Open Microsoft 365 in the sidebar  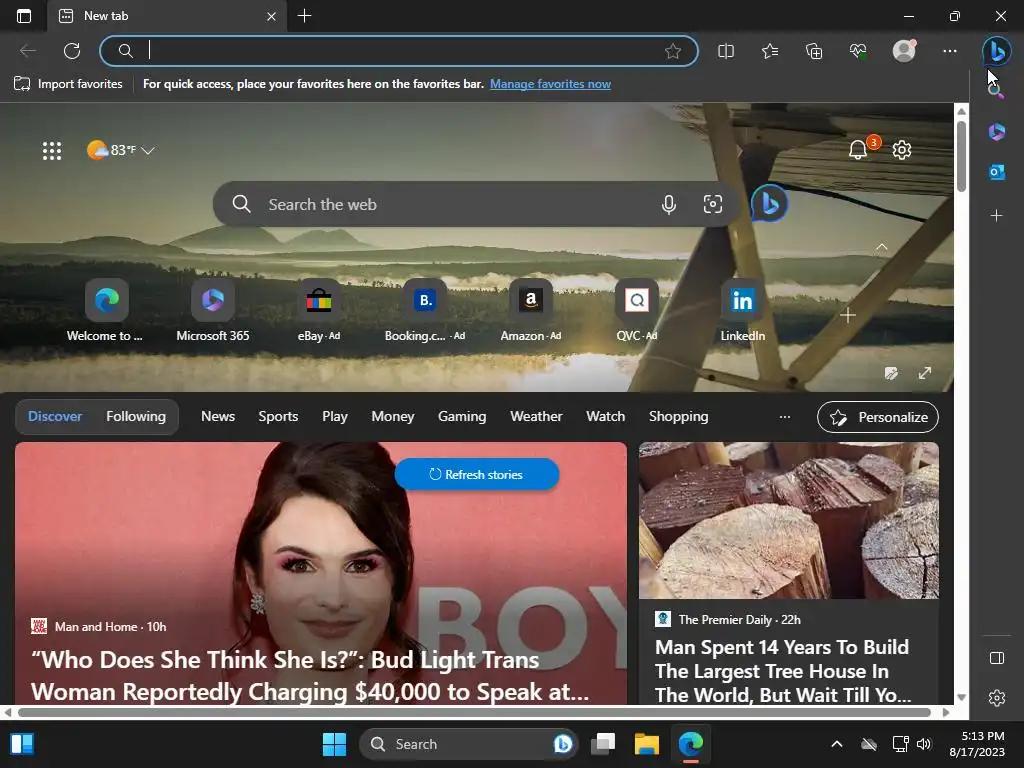[997, 132]
